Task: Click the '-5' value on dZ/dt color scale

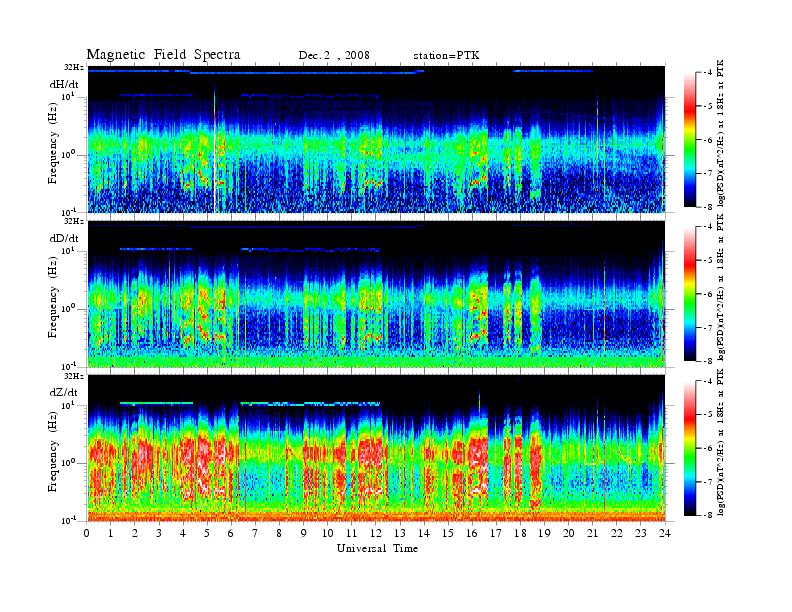Action: [709, 415]
